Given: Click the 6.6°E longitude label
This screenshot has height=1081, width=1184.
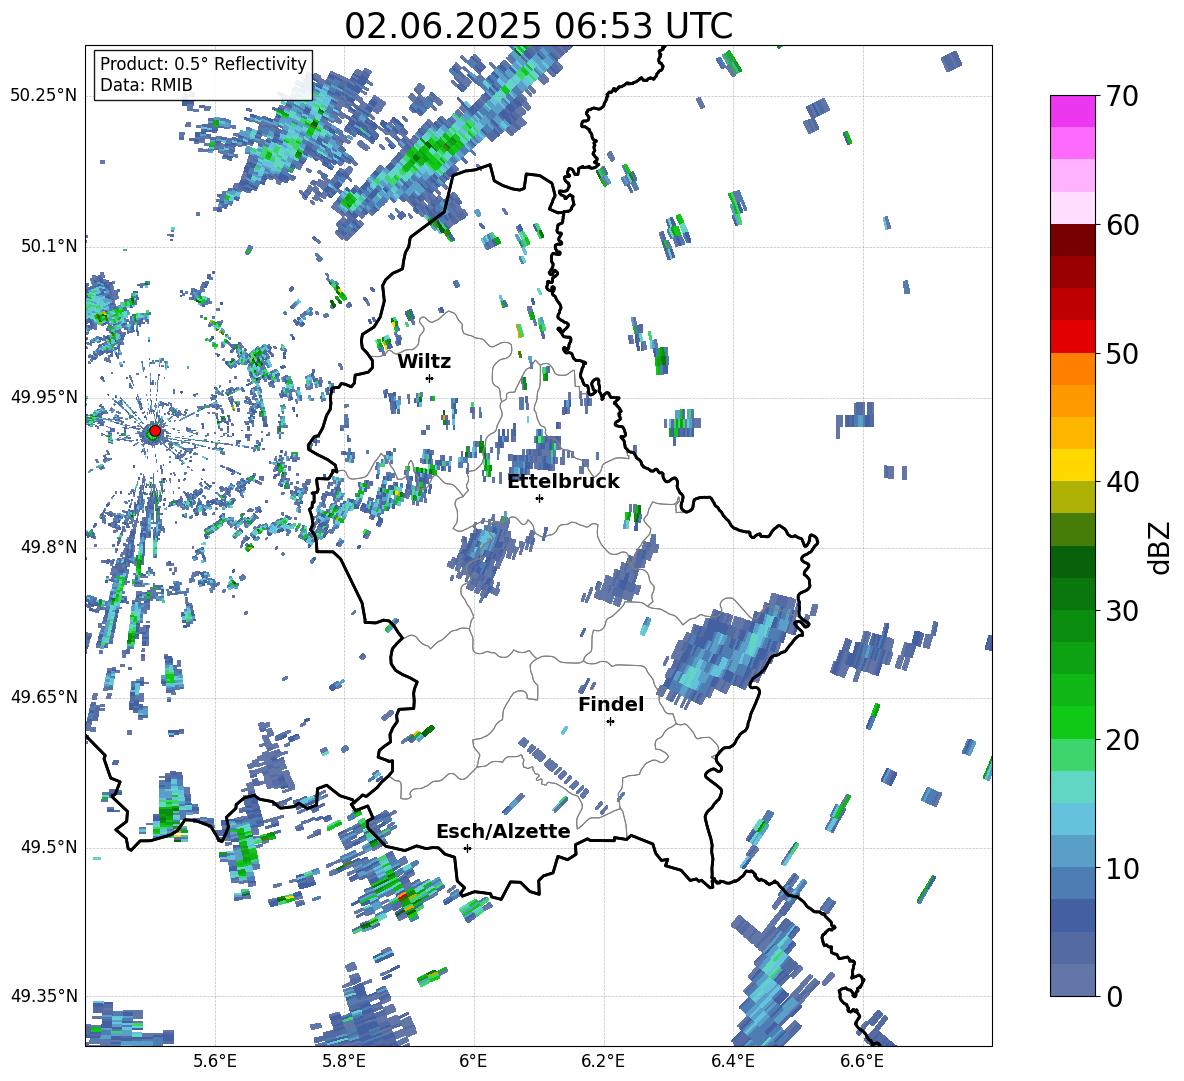Looking at the screenshot, I should click(862, 1062).
